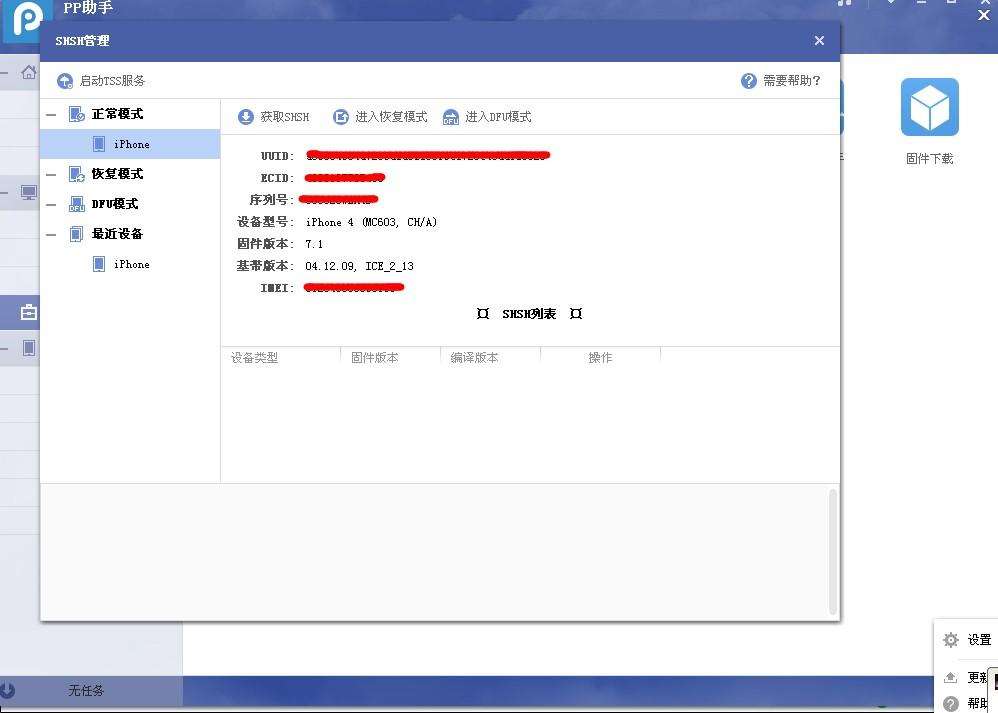998x713 pixels.
Task: Click the 进入恢复模式 icon
Action: [341, 117]
